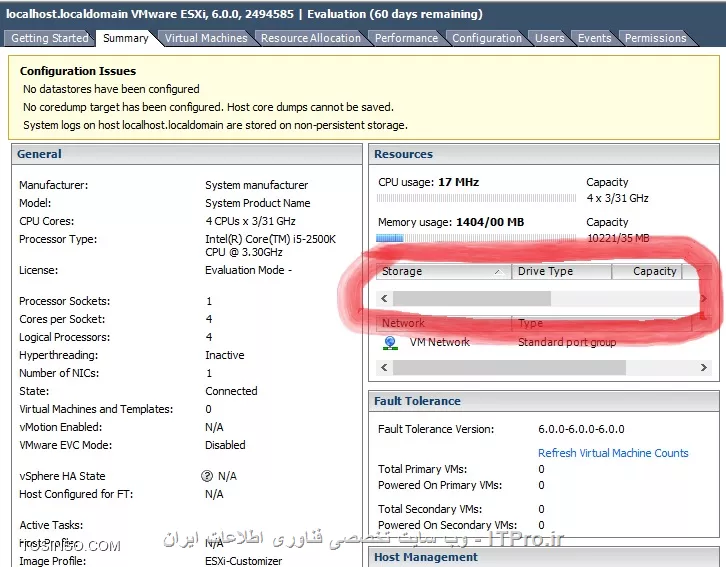Click the 'System logs on host' warning line

[215, 125]
